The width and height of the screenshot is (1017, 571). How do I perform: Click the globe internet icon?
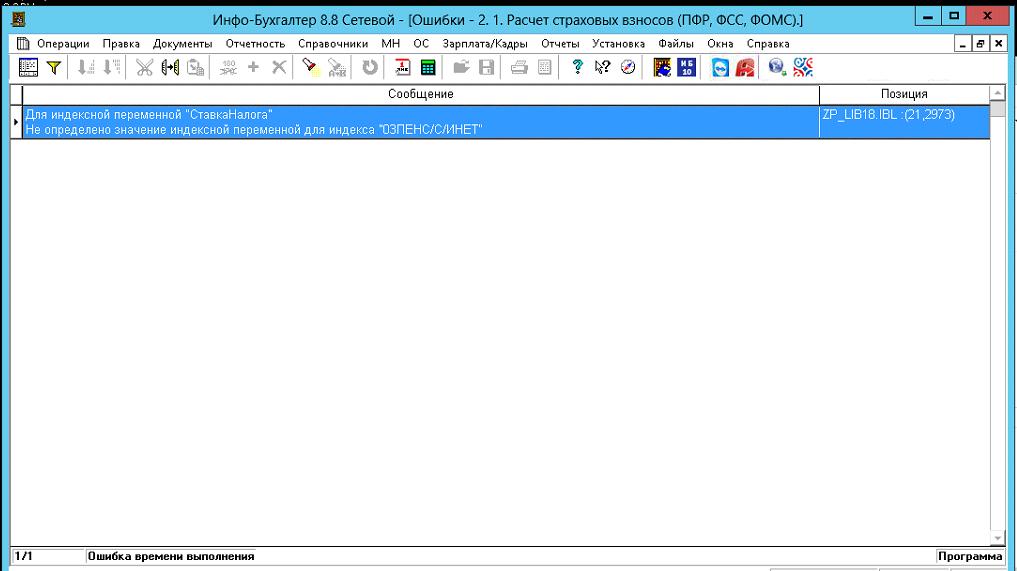coord(777,67)
